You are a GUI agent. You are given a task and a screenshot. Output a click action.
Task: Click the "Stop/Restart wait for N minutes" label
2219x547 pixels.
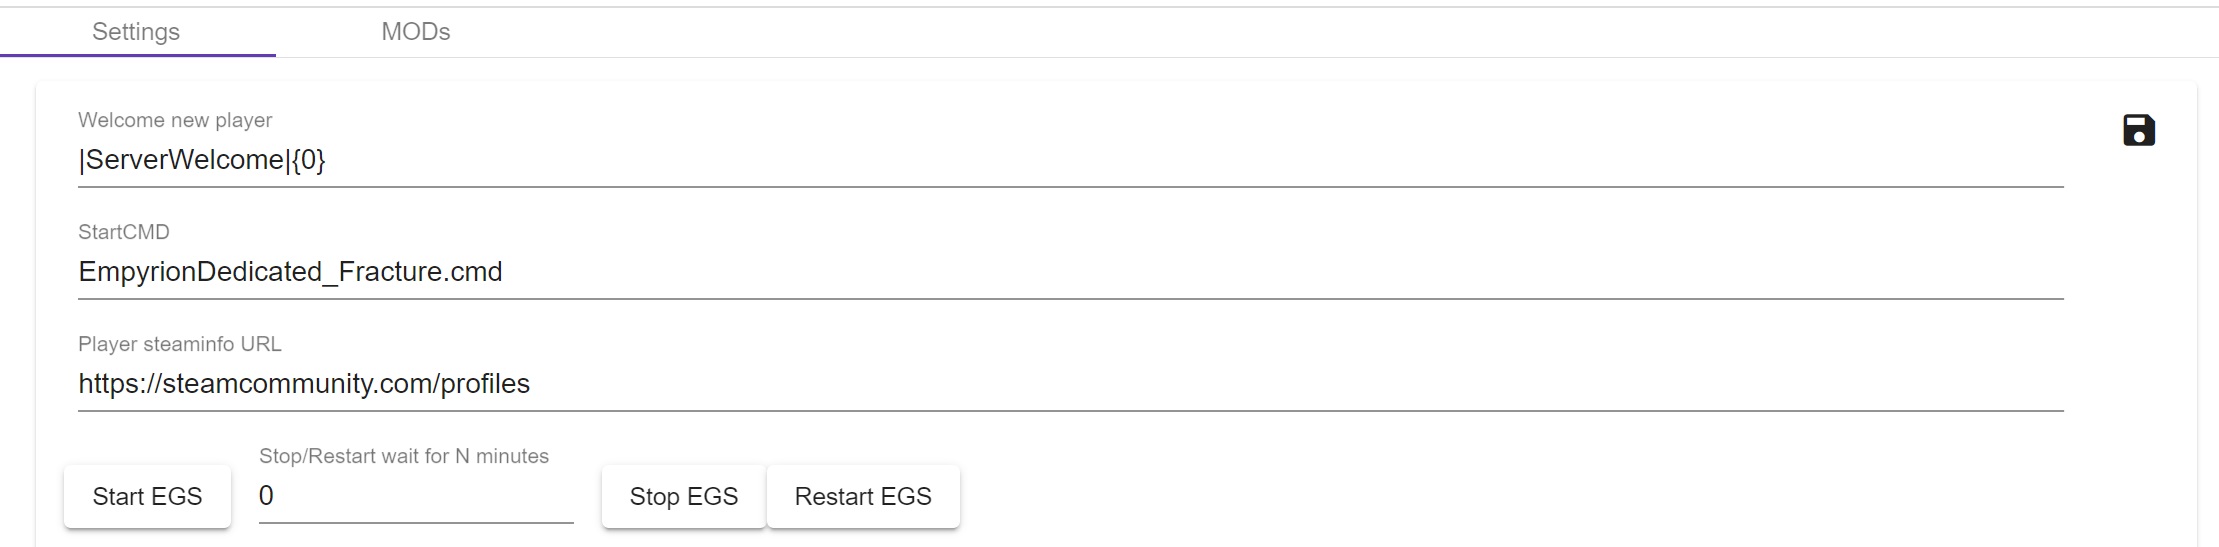pos(404,456)
